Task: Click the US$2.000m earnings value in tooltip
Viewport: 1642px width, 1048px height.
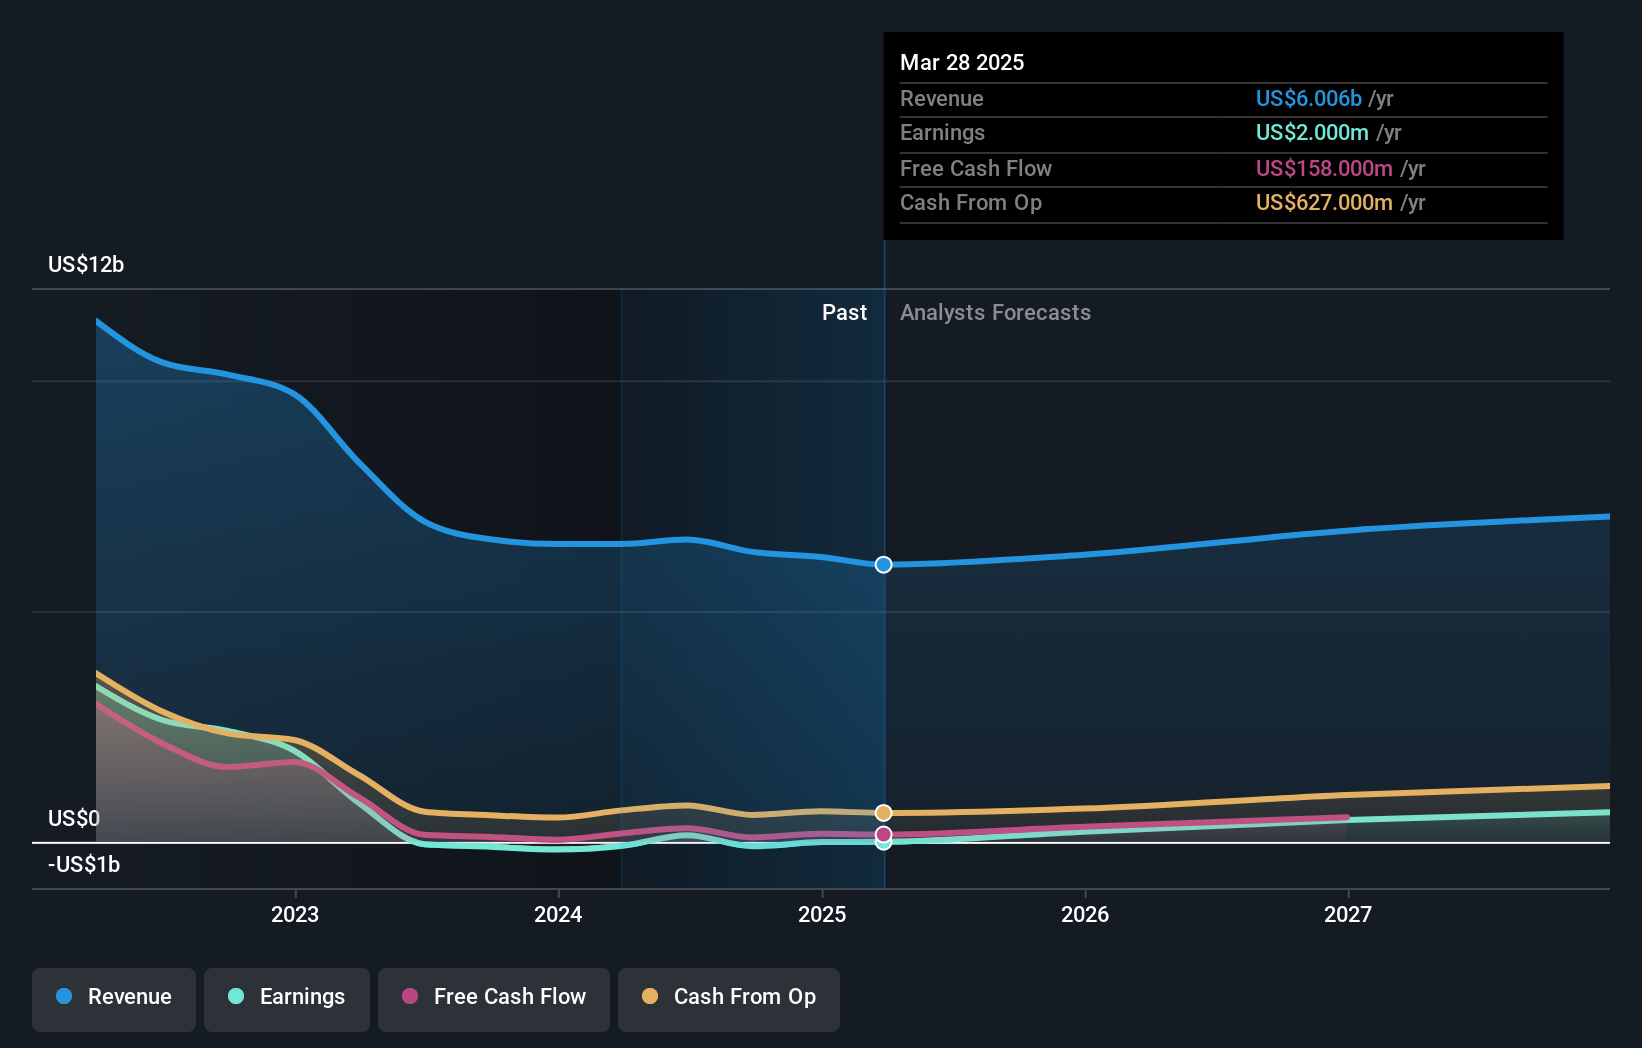Action: tap(1312, 132)
